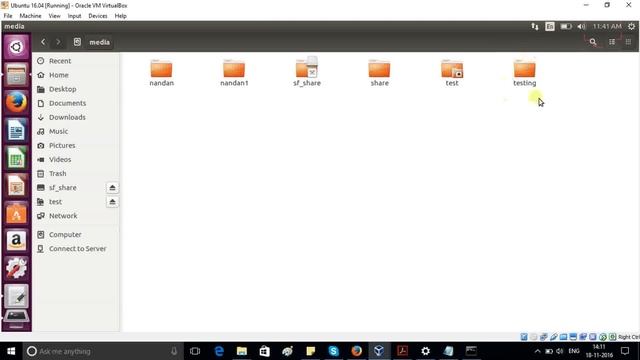This screenshot has height=360, width=640.
Task: Open Edge from Windows taskbar
Action: coord(219,351)
